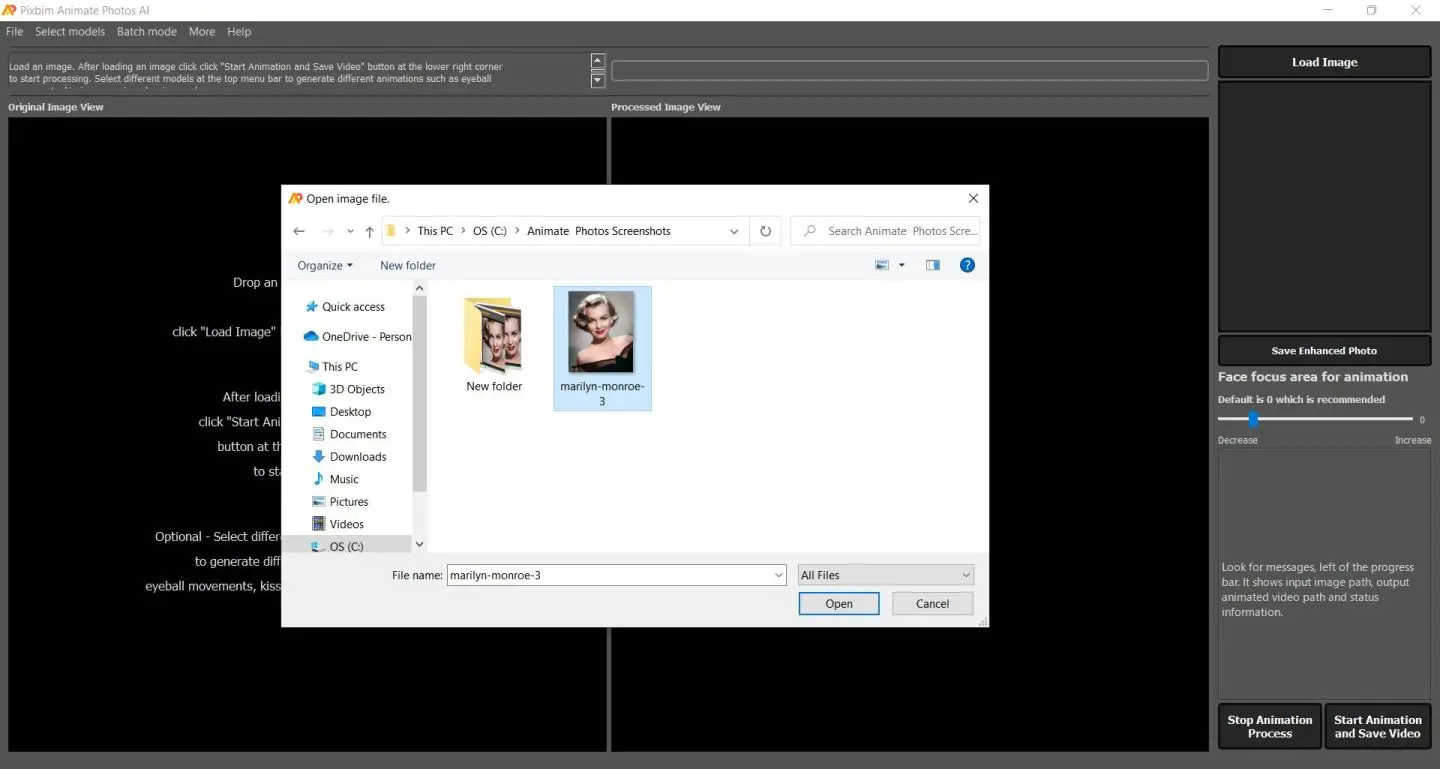Select This PC in navigation tree
This screenshot has width=1440, height=769.
point(331,367)
